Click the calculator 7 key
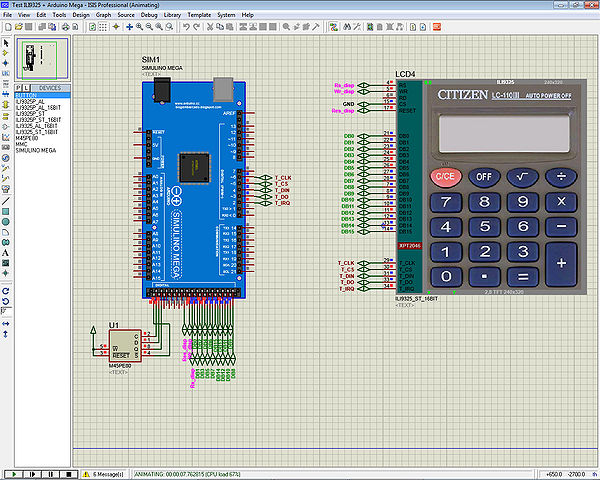 coord(446,202)
